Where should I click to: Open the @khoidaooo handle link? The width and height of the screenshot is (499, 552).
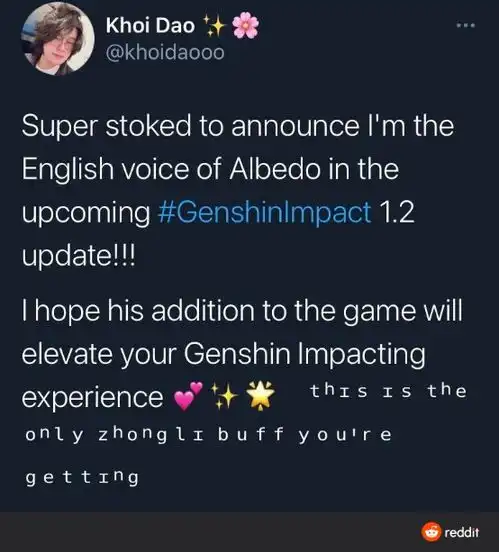click(165, 52)
